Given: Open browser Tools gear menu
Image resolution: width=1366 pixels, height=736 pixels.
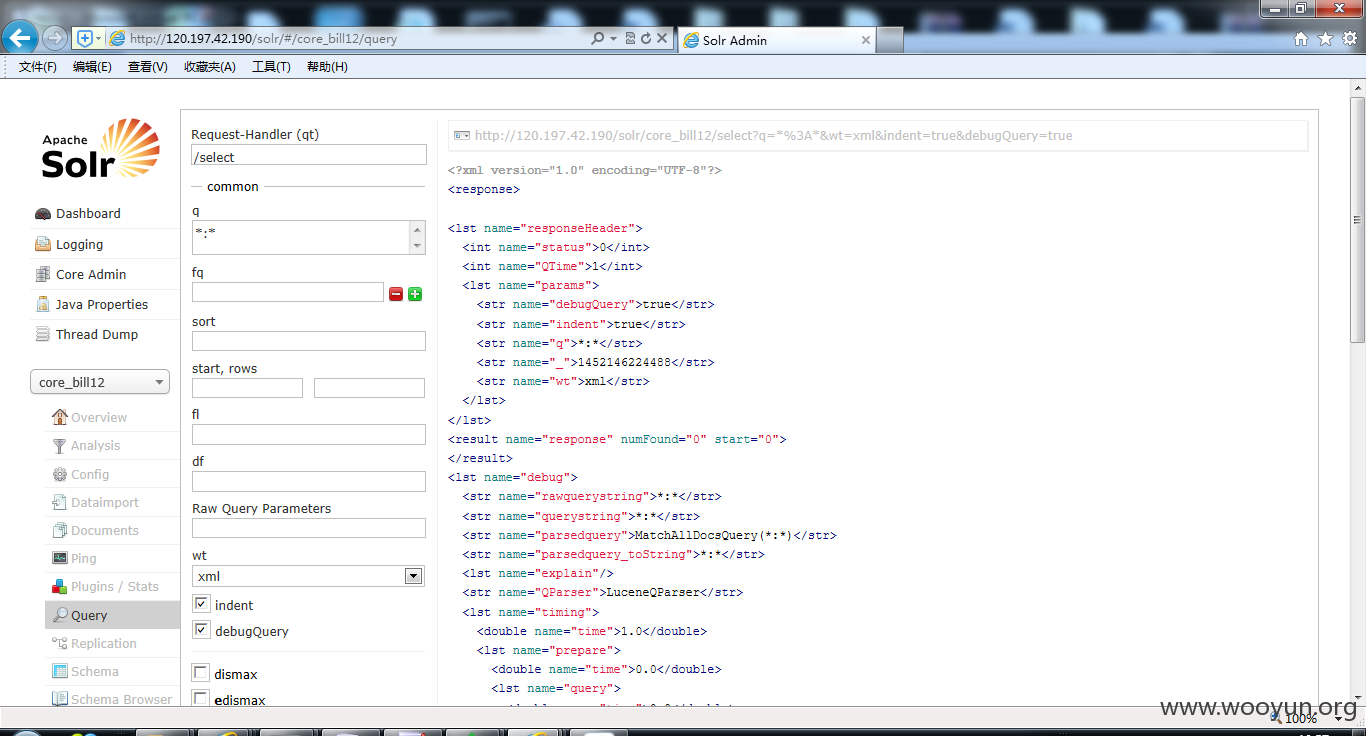Looking at the screenshot, I should [1350, 39].
